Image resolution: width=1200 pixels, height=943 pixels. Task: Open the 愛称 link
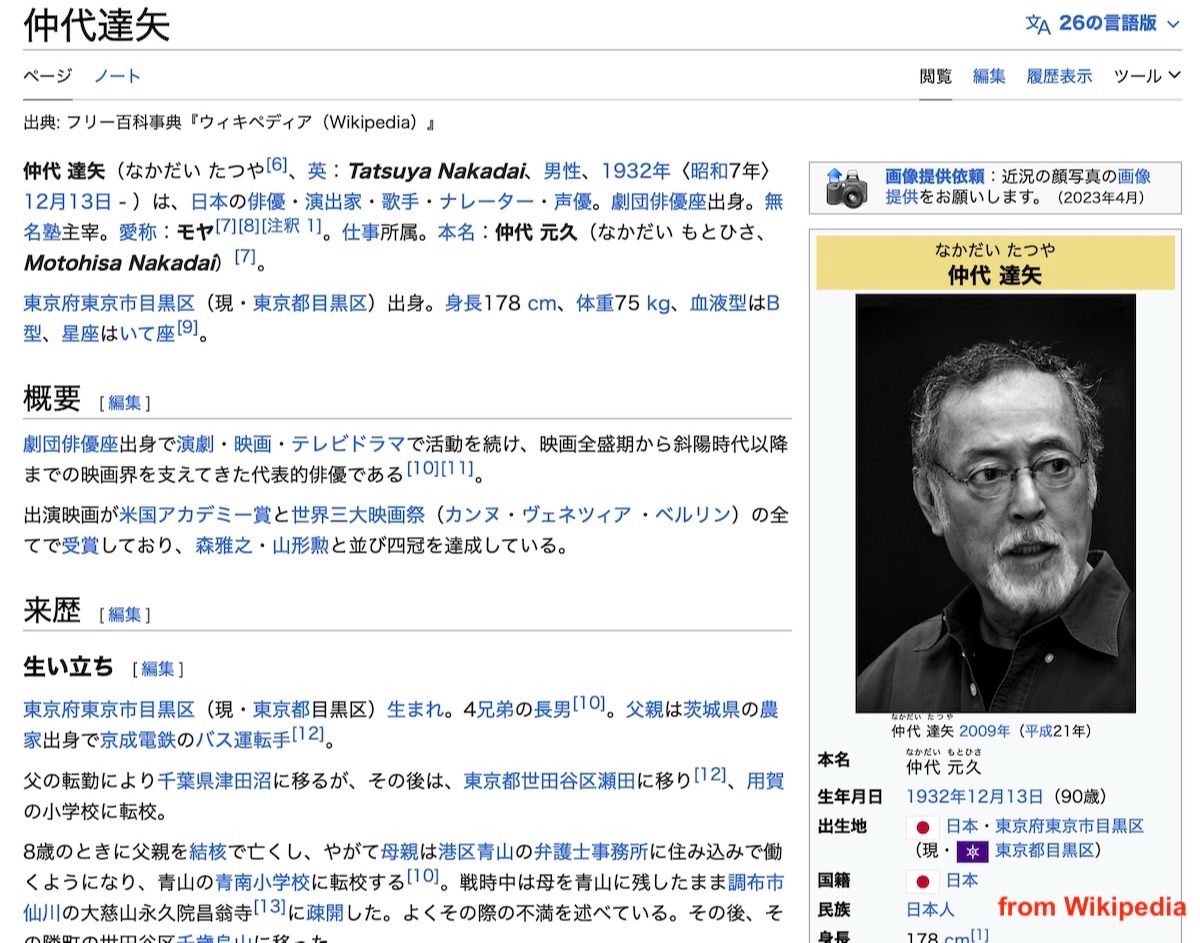click(138, 232)
